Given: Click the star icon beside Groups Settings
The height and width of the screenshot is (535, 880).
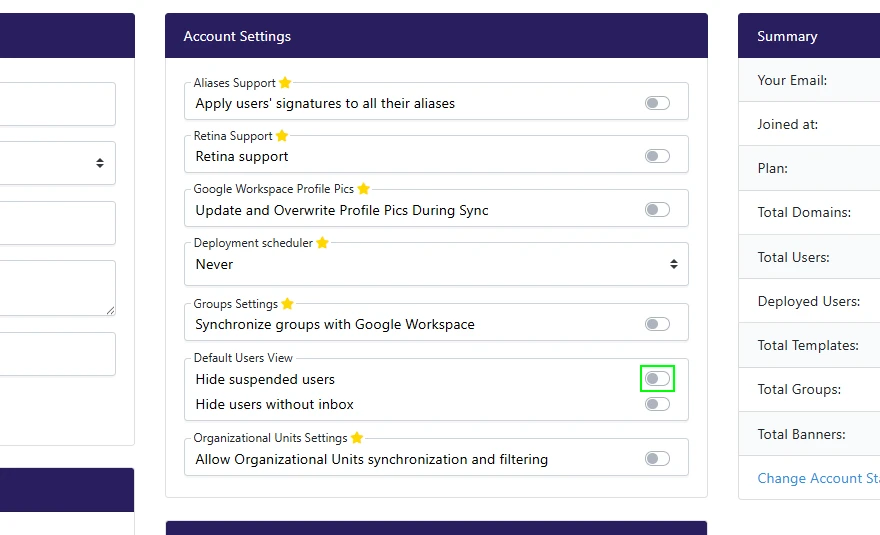Looking at the screenshot, I should [287, 304].
